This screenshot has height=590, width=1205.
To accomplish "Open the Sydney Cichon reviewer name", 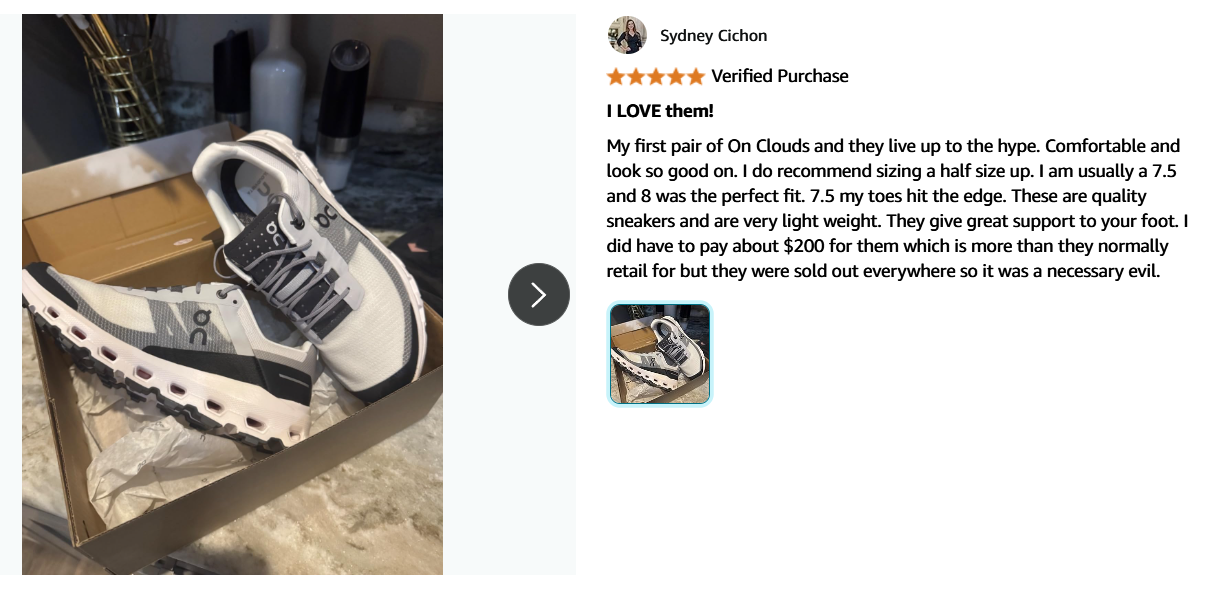I will 714,36.
